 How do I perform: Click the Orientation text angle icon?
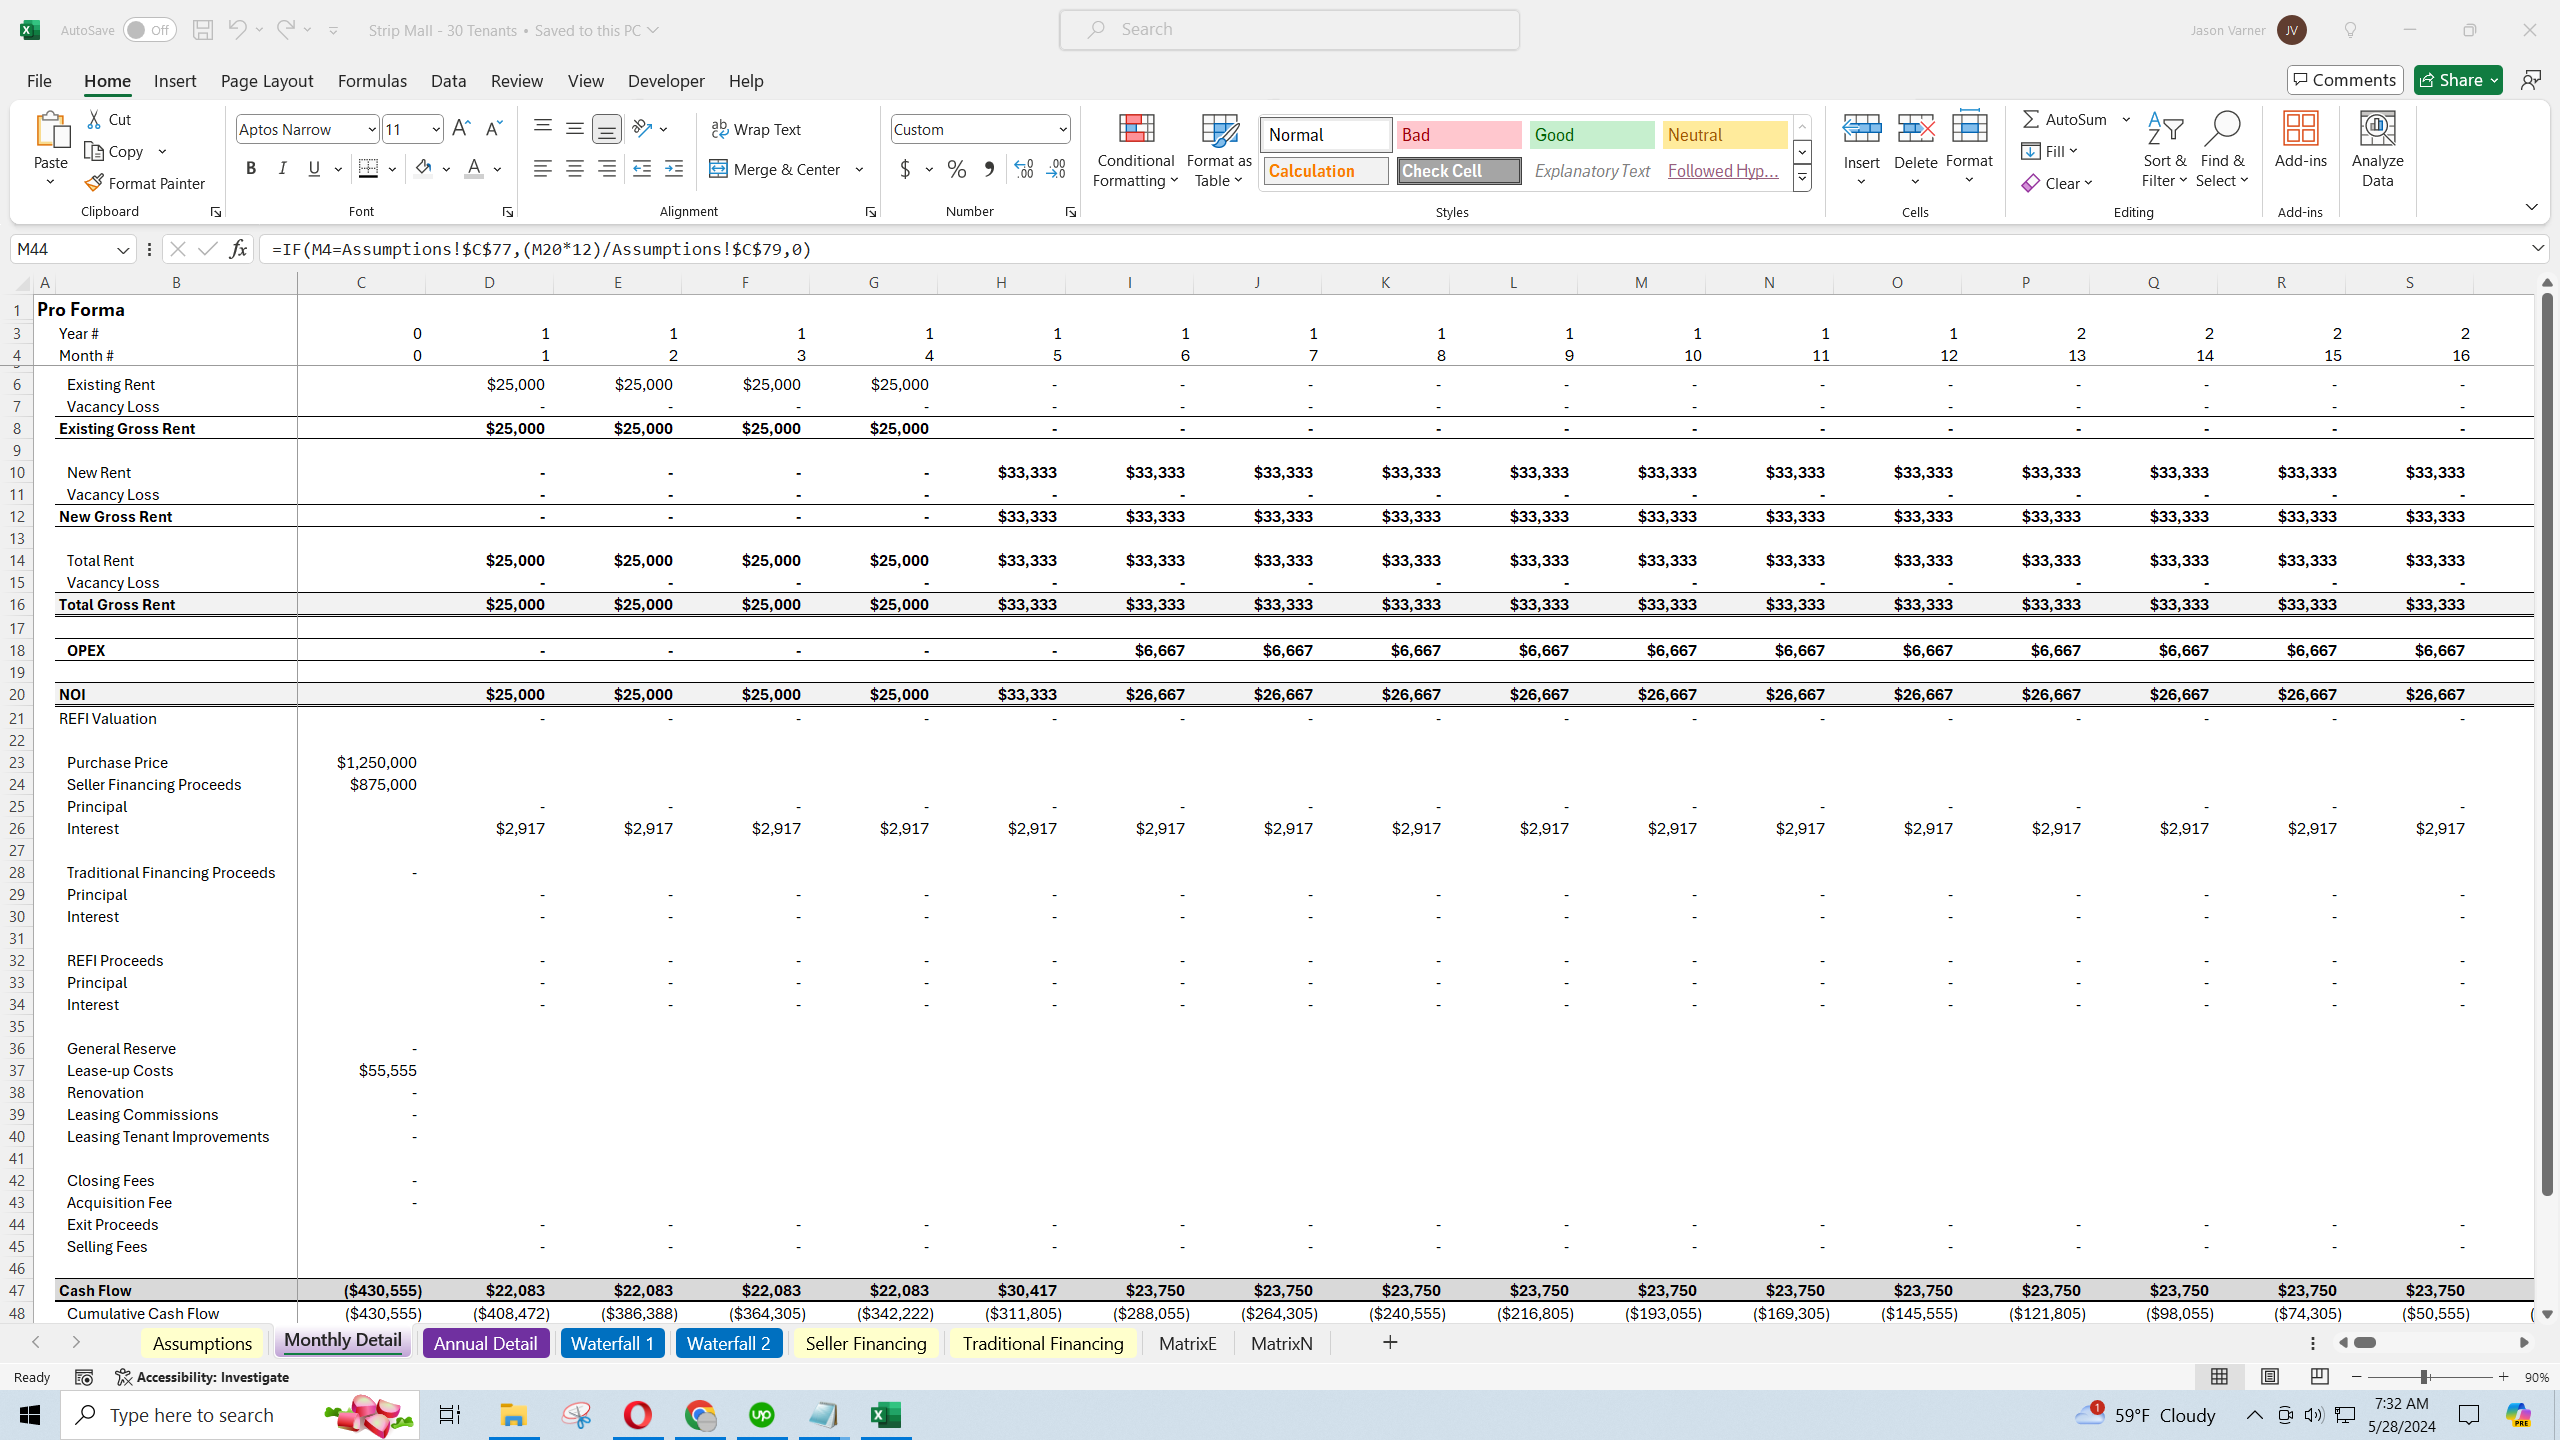(643, 128)
